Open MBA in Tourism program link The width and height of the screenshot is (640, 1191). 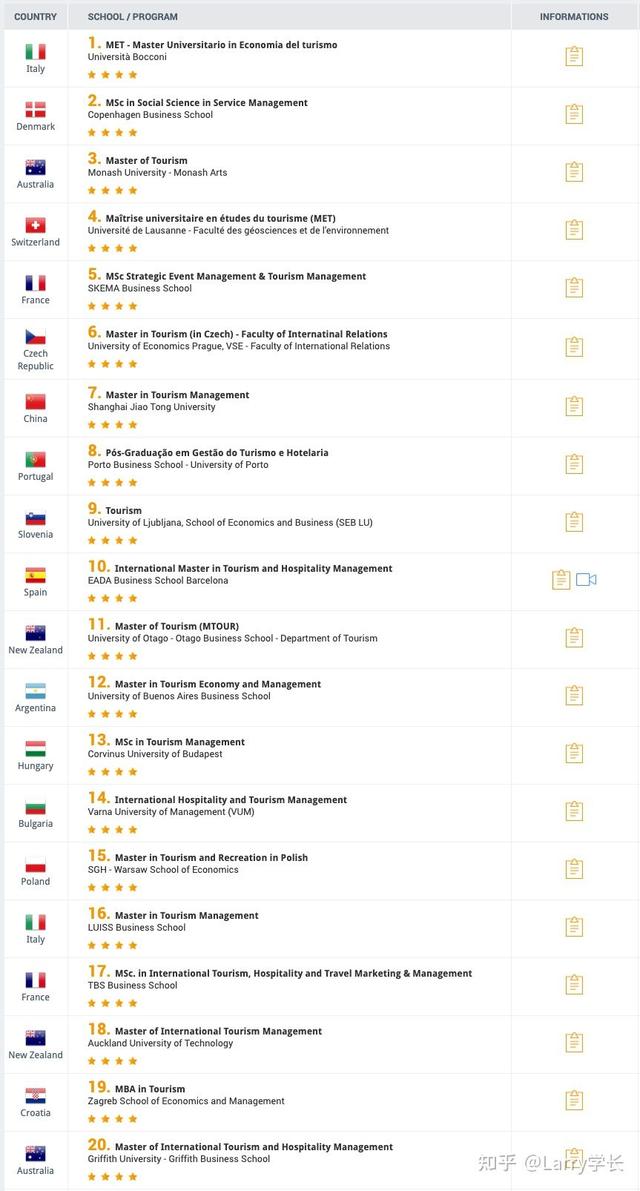coord(150,1088)
